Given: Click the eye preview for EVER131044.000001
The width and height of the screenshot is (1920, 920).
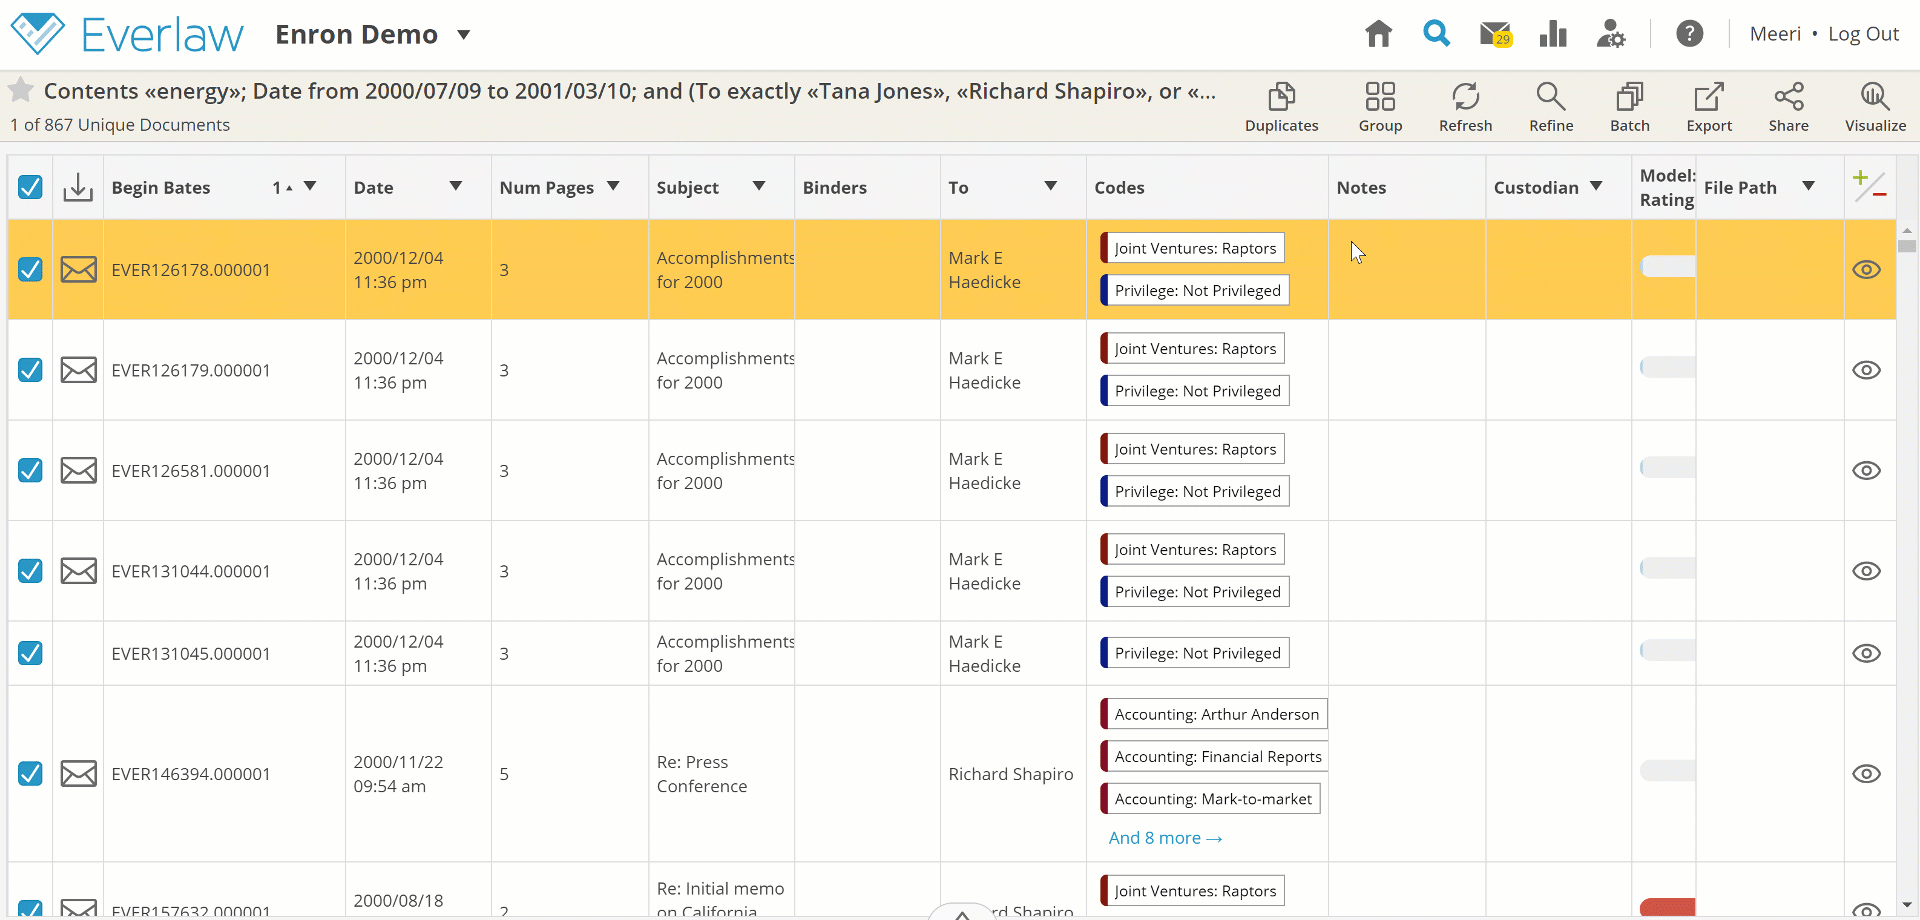Looking at the screenshot, I should (x=1866, y=571).
